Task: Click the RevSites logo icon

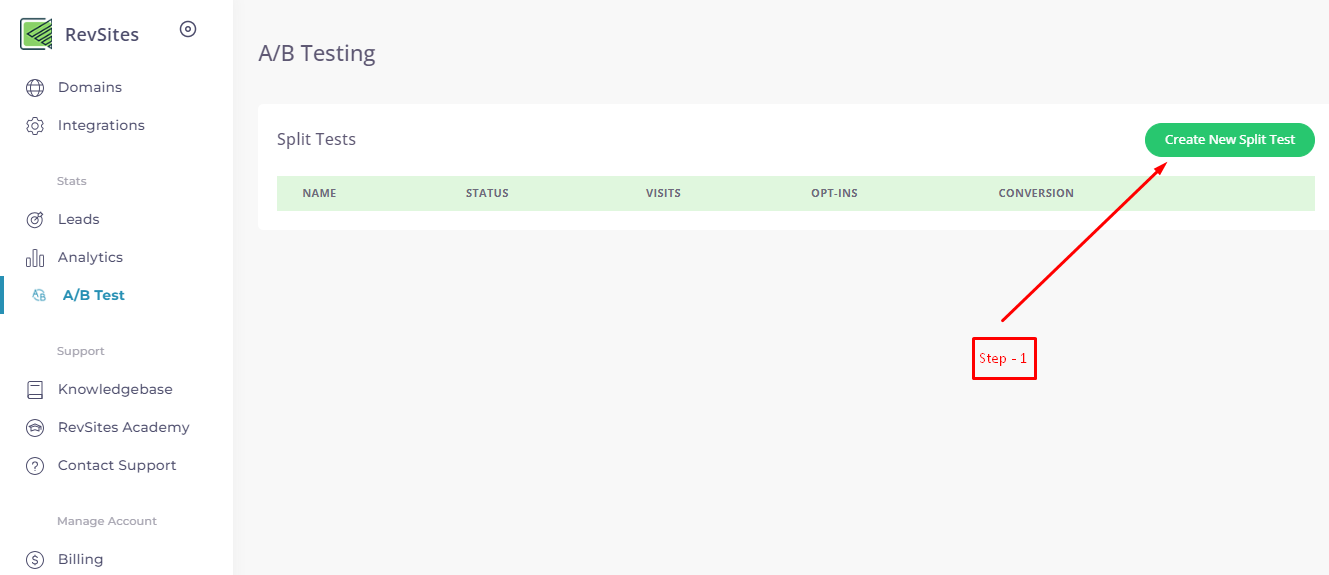Action: tap(36, 34)
